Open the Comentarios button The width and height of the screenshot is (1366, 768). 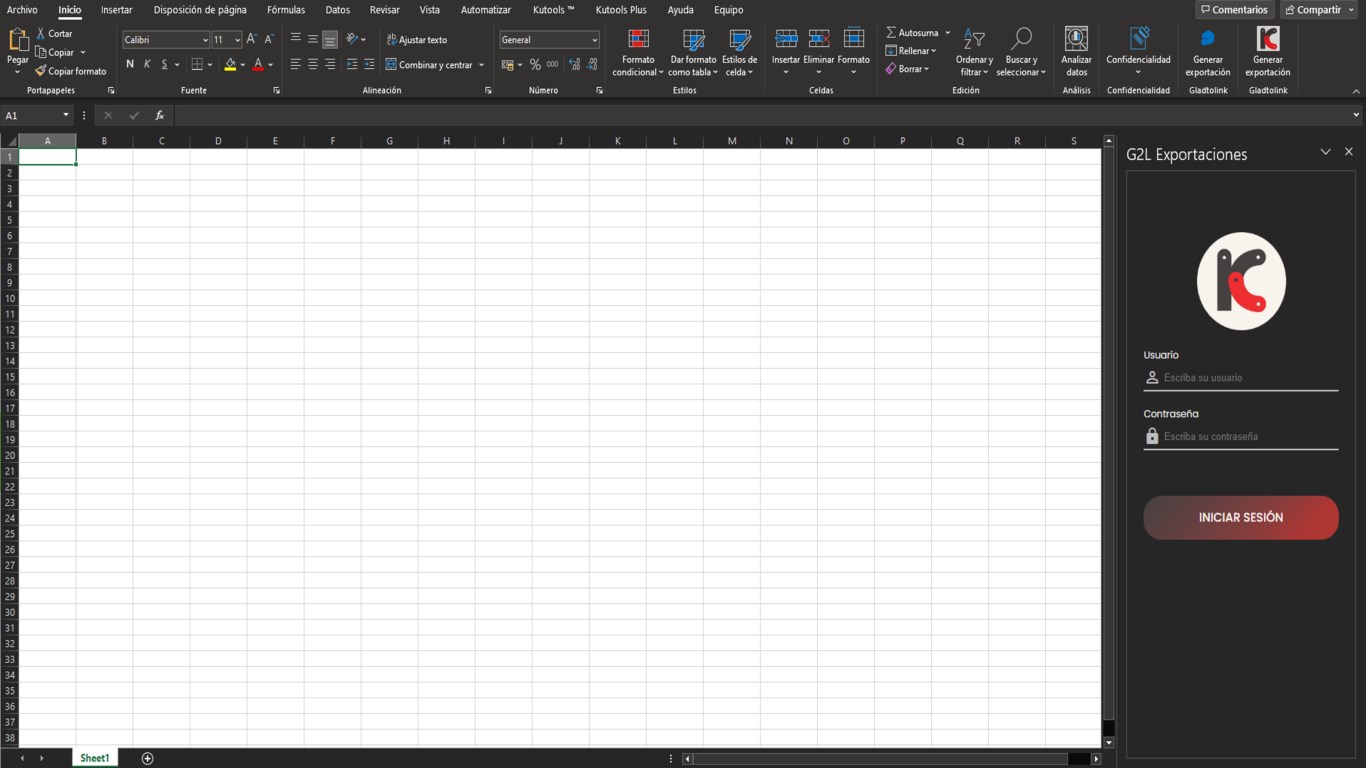point(1235,10)
